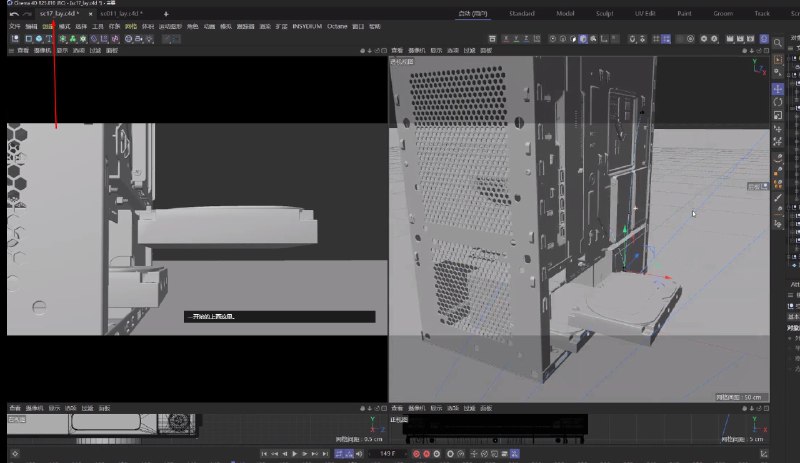Select the Scale tool in right toolbar
This screenshot has width=800, height=463.
tap(778, 115)
